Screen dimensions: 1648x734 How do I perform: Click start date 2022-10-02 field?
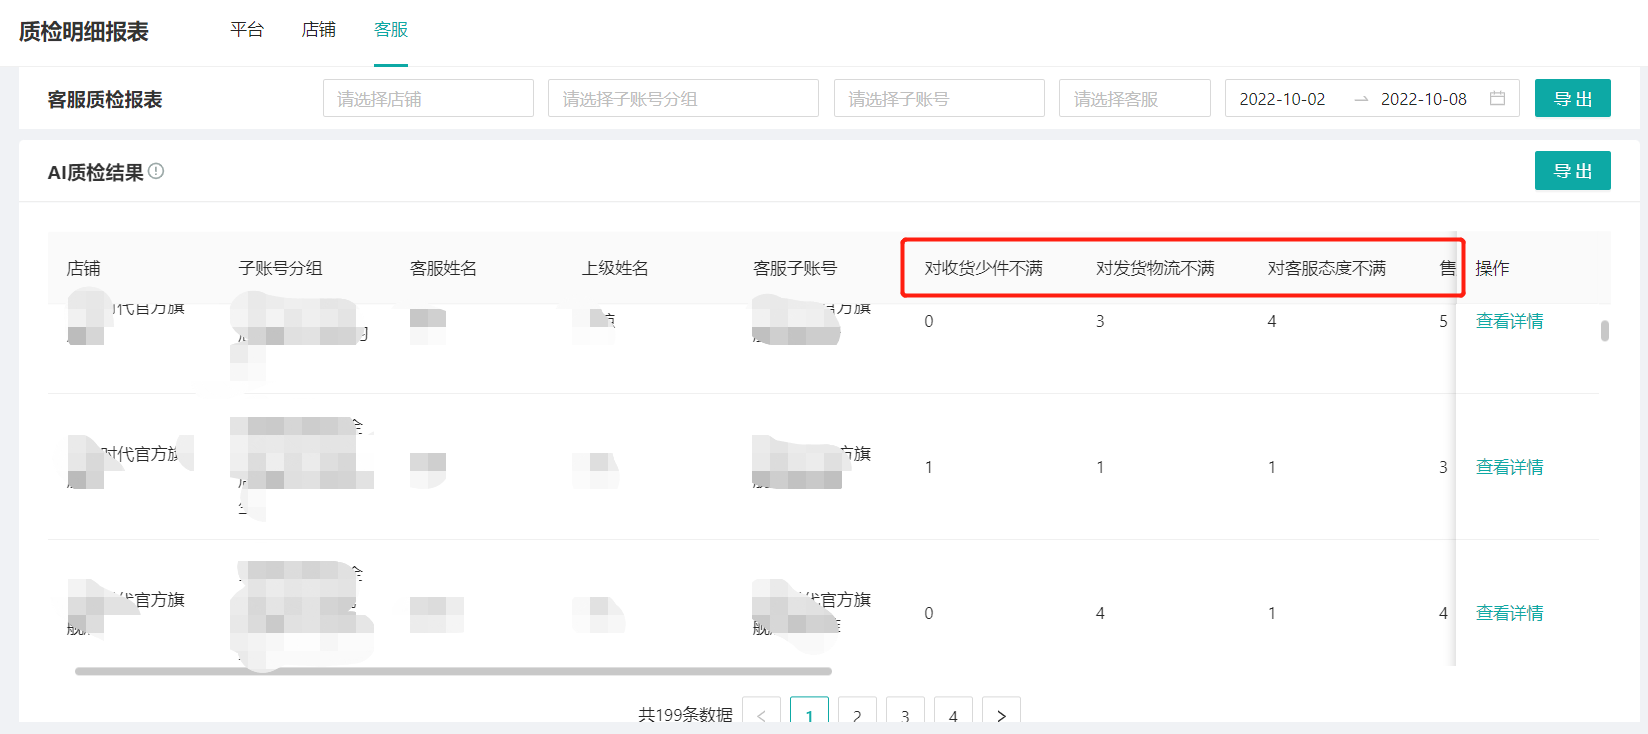[x=1283, y=99]
